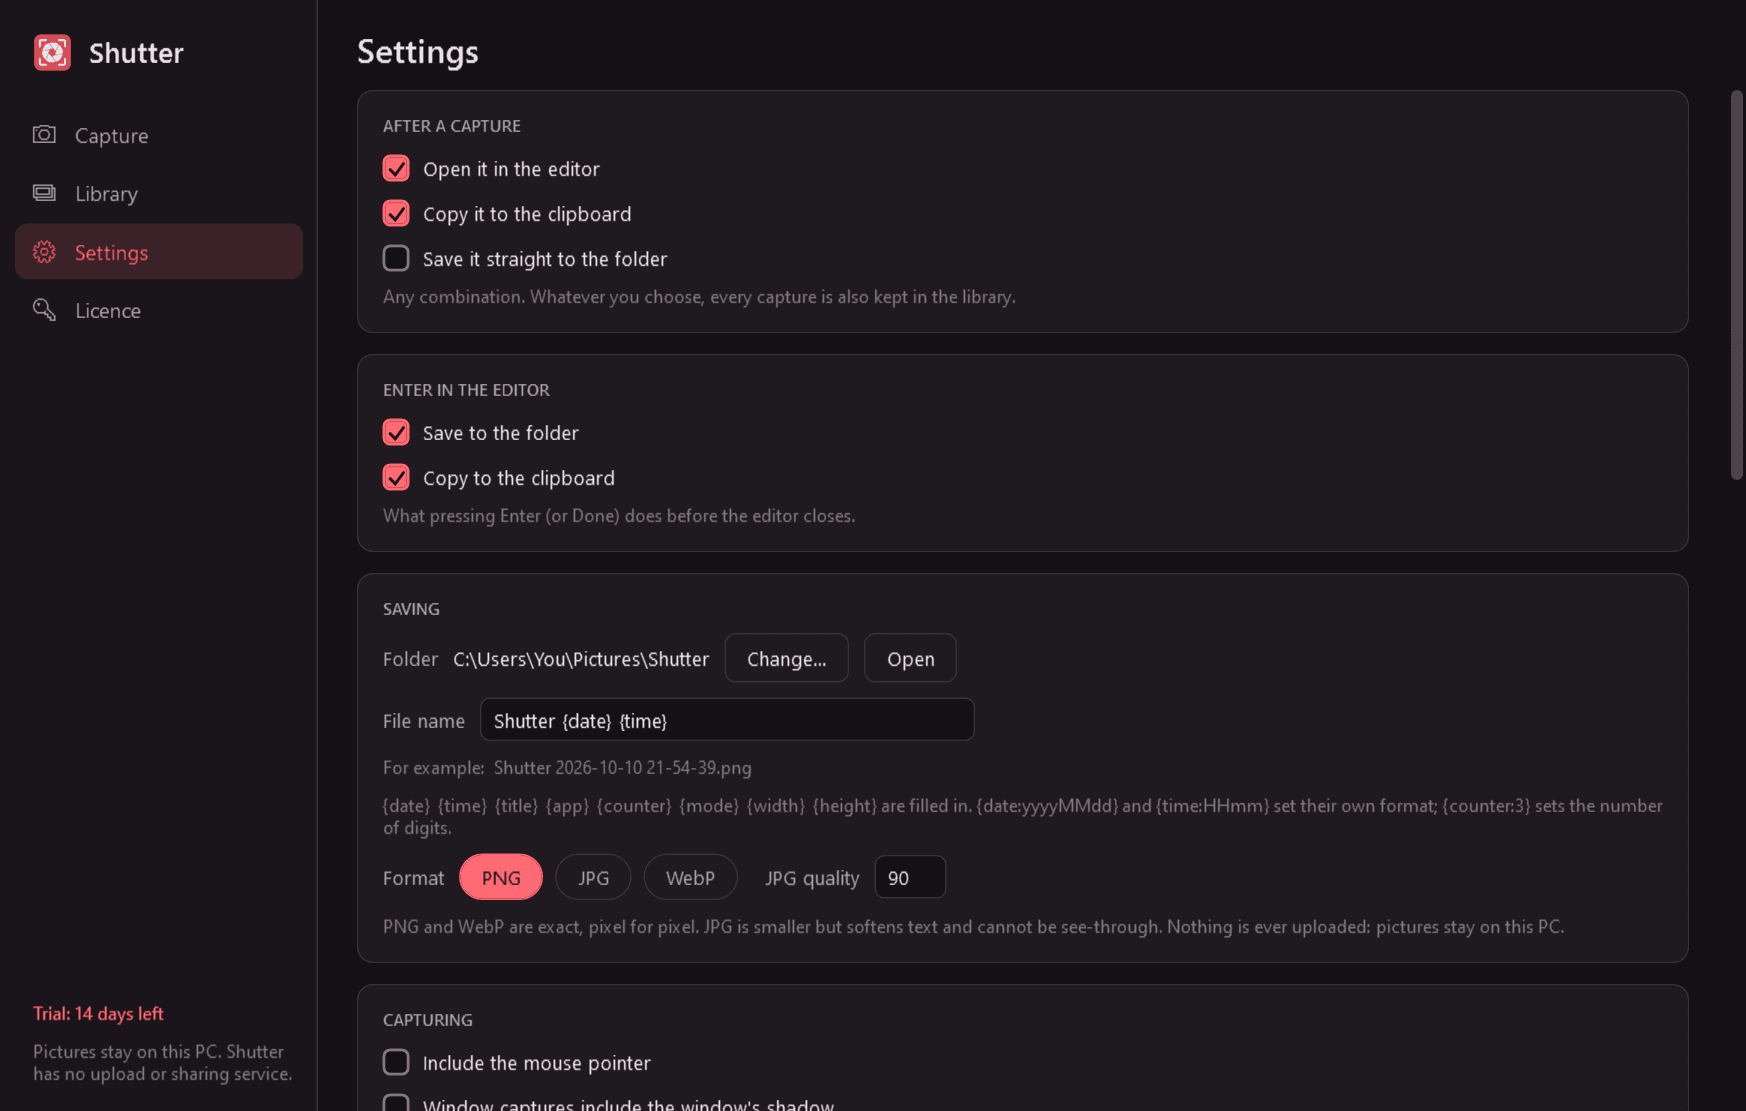Enable Save it straight to the folder

[x=396, y=258]
